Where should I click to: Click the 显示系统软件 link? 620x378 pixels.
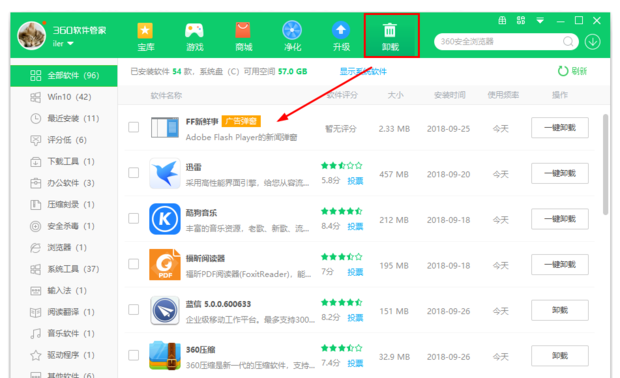363,72
